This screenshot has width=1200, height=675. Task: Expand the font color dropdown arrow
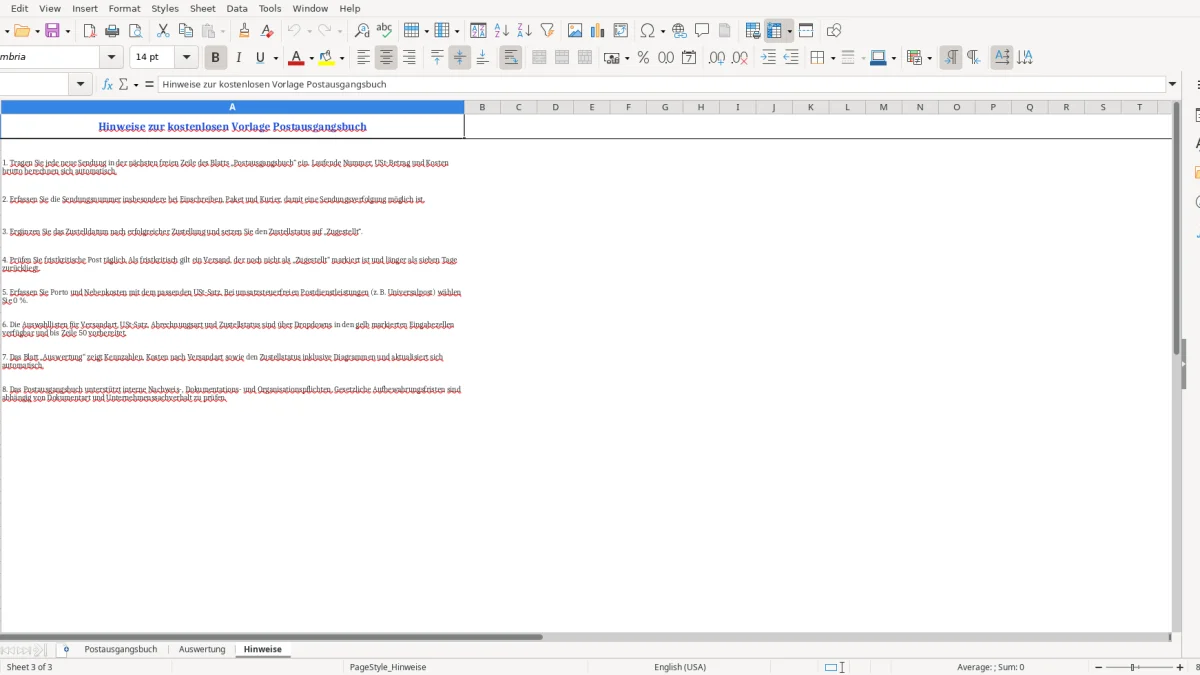tap(311, 58)
